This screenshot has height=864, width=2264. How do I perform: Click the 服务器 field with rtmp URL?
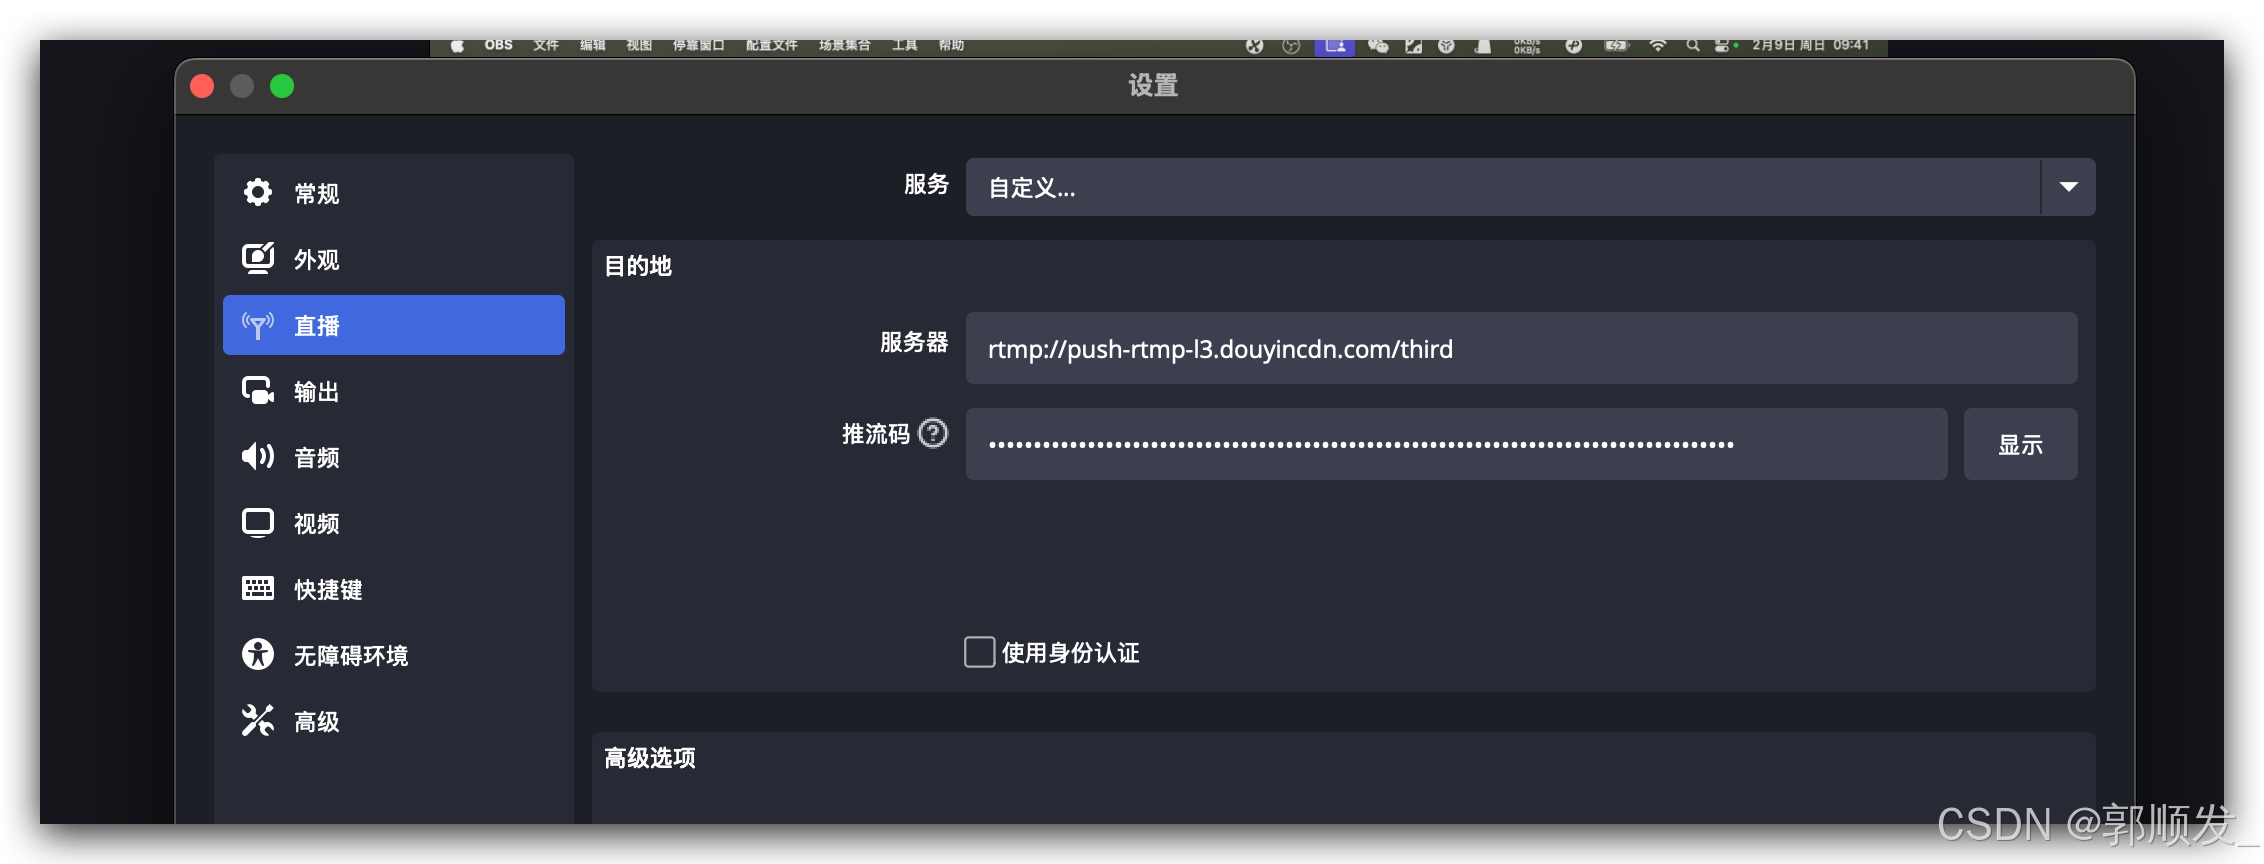[1521, 348]
